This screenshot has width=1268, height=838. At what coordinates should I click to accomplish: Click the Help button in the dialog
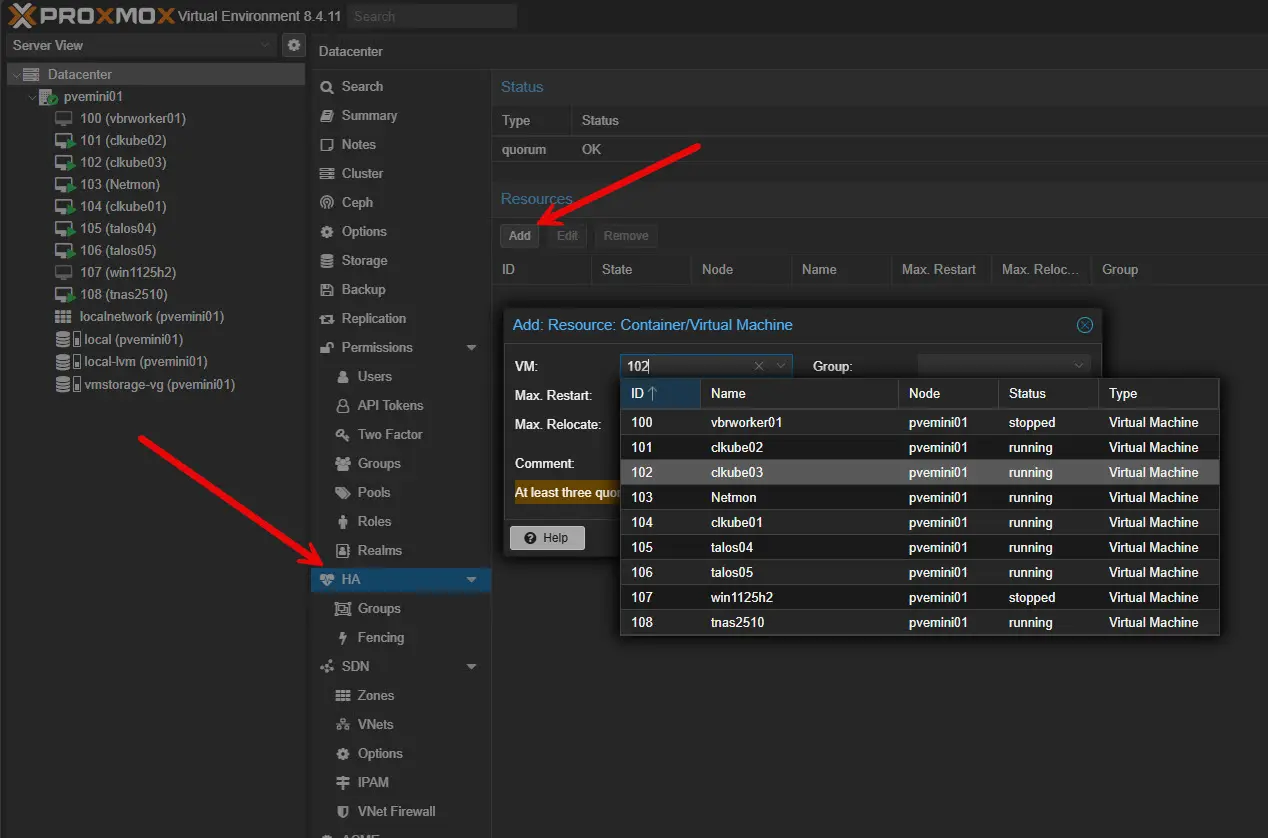pyautogui.click(x=547, y=538)
